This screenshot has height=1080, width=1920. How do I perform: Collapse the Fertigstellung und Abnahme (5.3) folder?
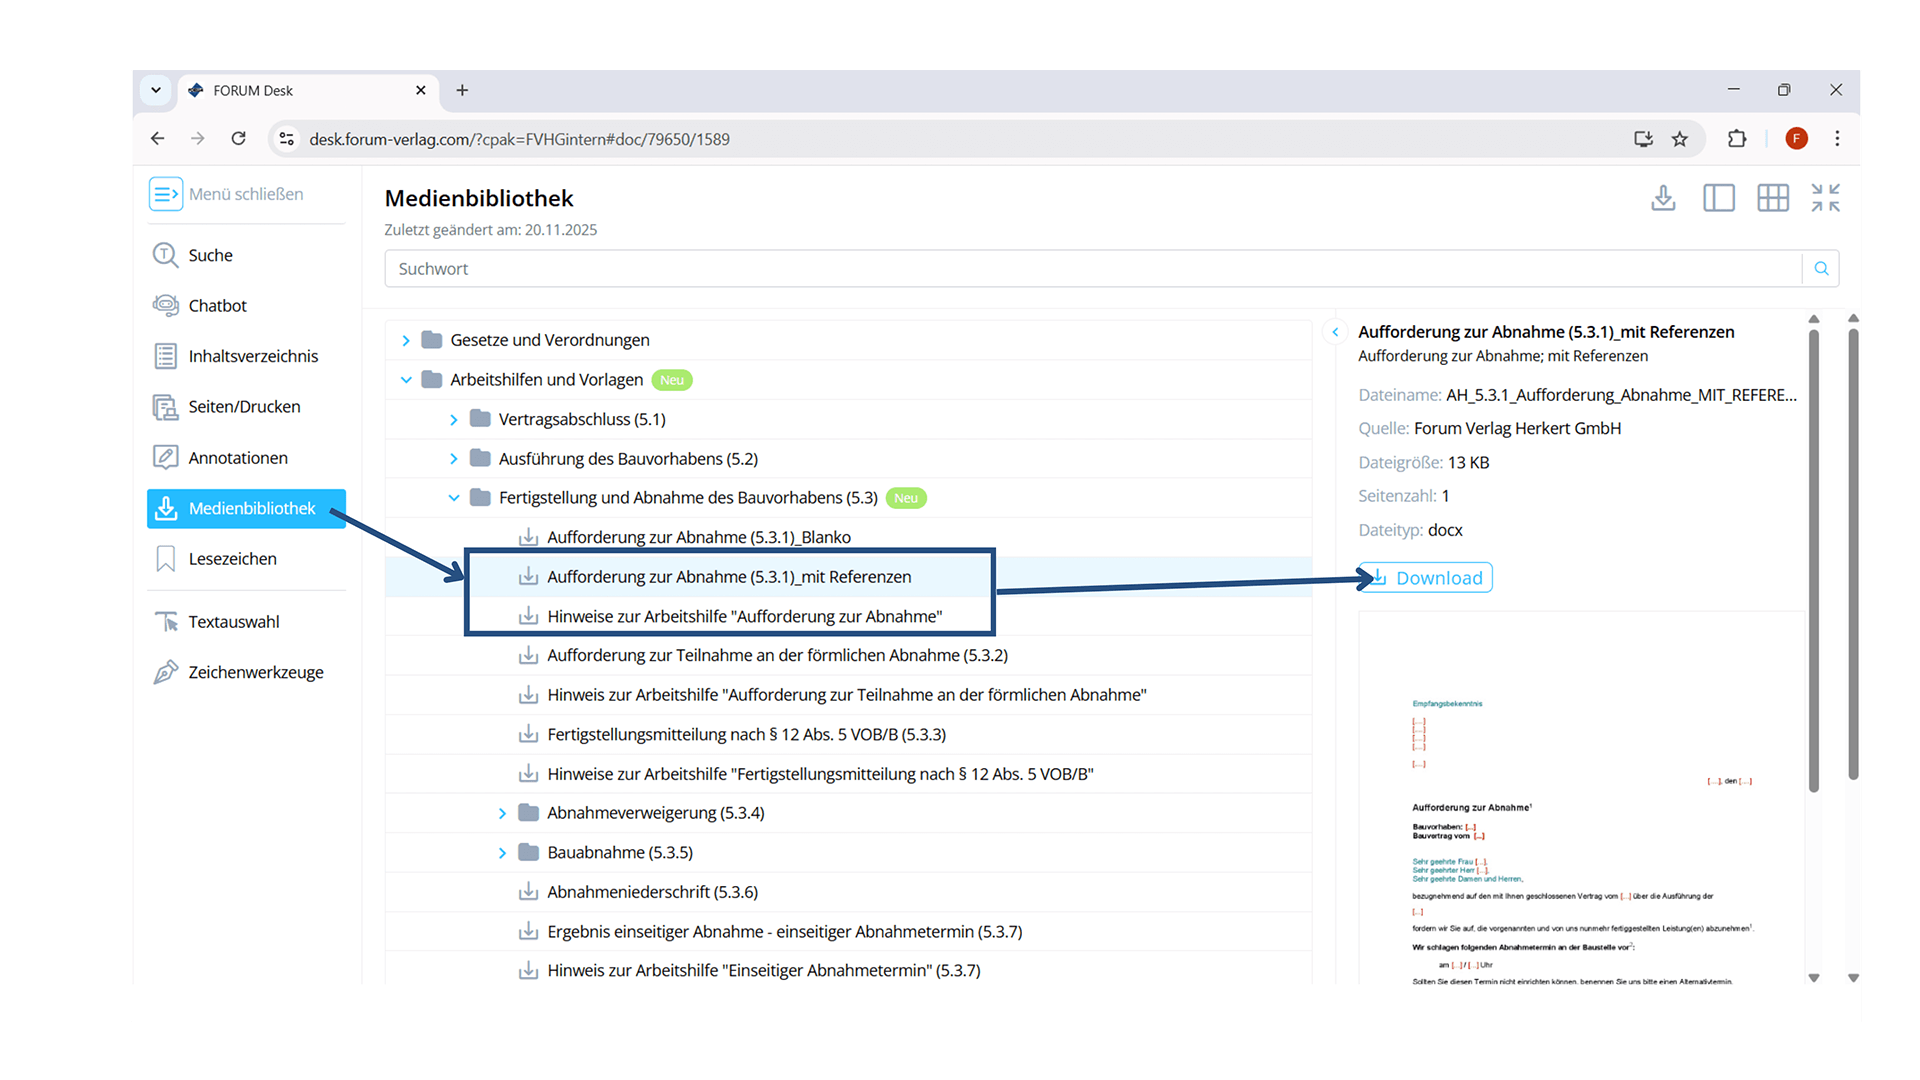point(453,498)
